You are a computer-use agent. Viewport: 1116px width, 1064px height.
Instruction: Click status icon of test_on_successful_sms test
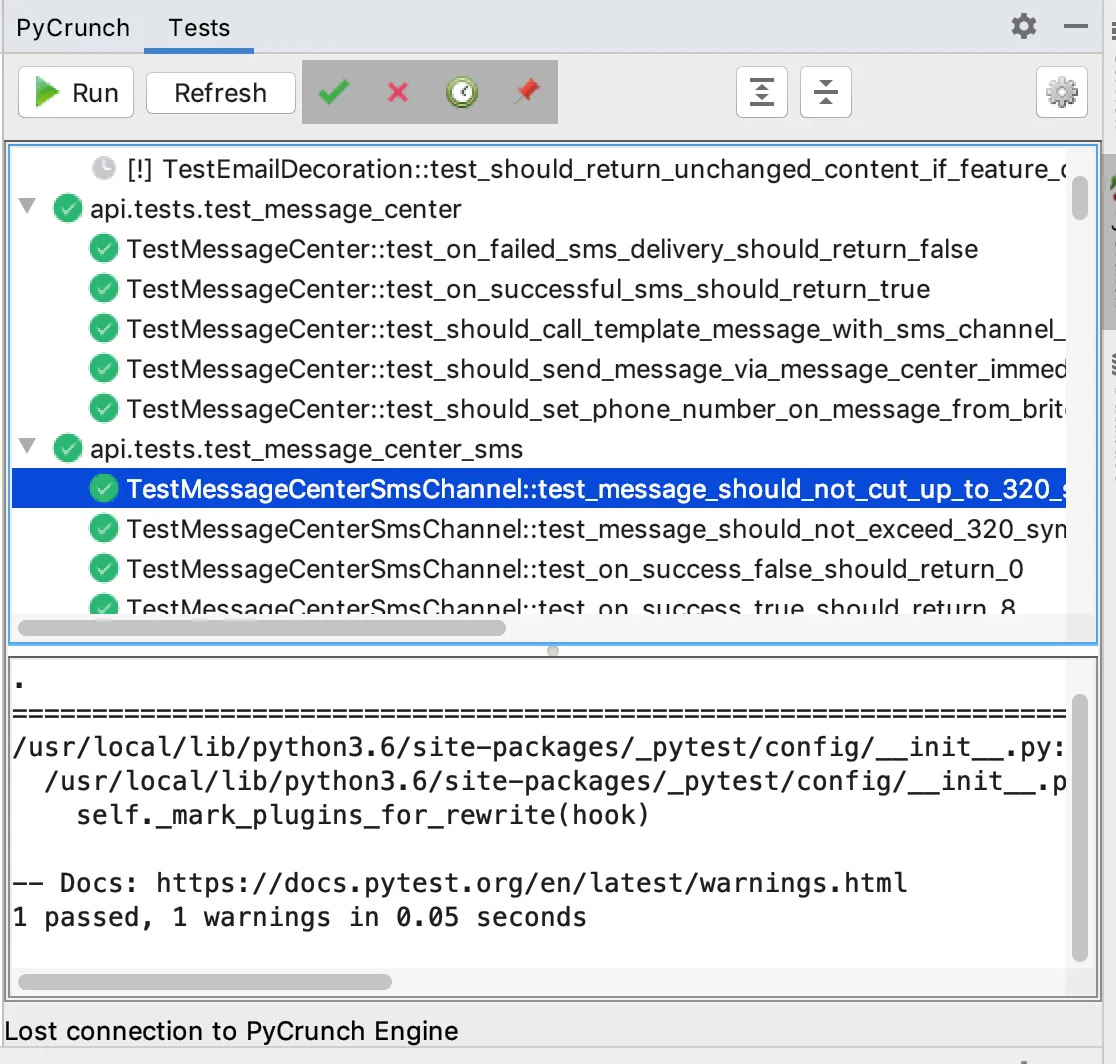[104, 288]
